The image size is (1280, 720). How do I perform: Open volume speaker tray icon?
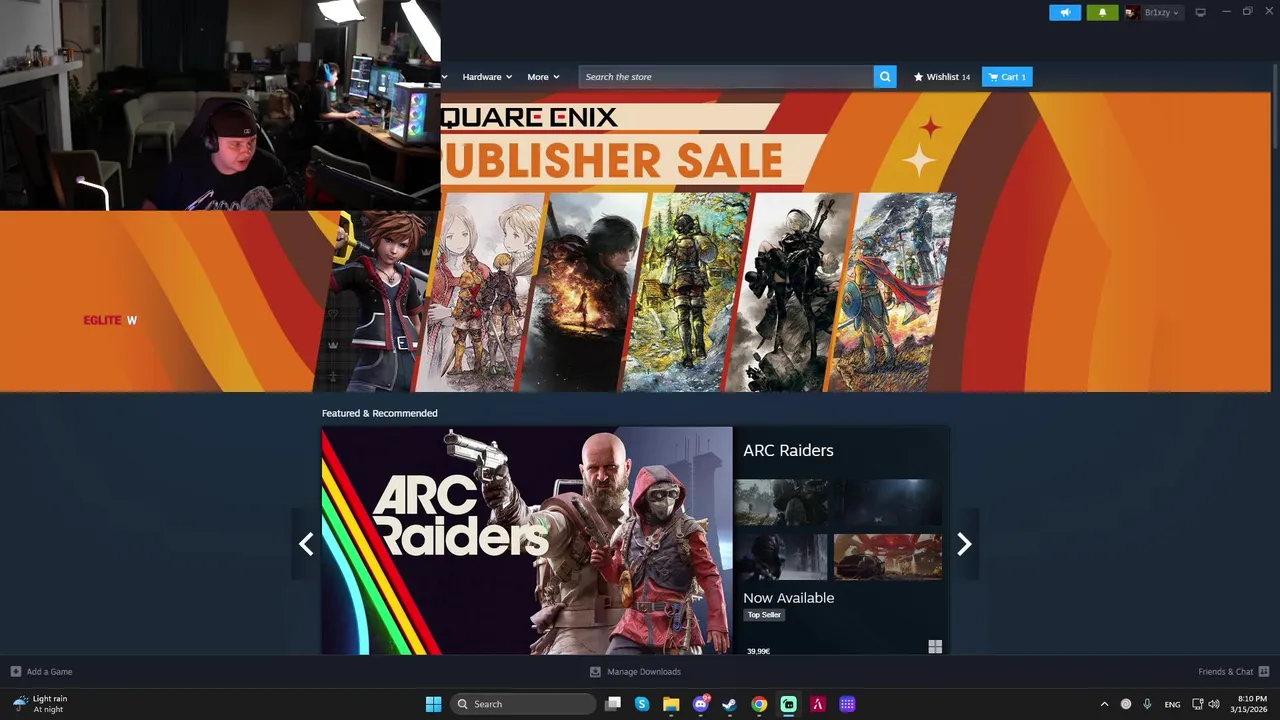coord(1214,704)
